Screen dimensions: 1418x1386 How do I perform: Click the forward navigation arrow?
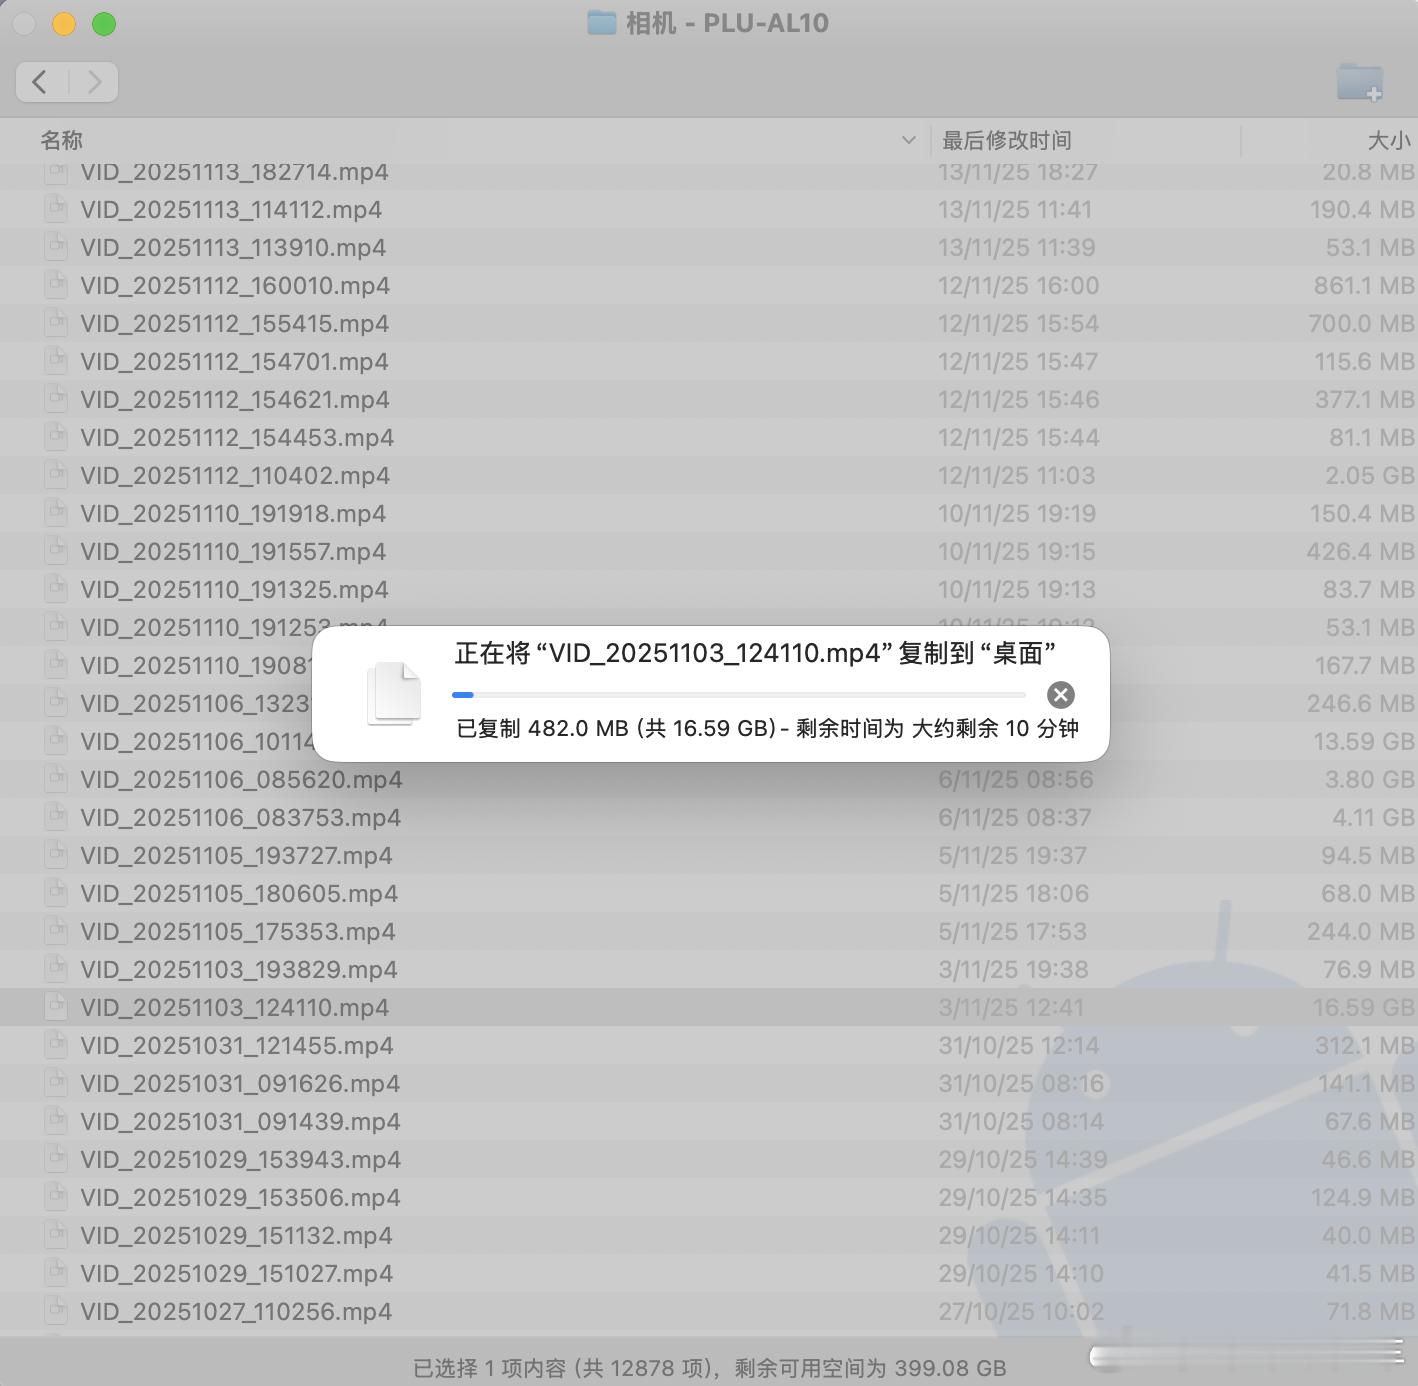[x=95, y=82]
